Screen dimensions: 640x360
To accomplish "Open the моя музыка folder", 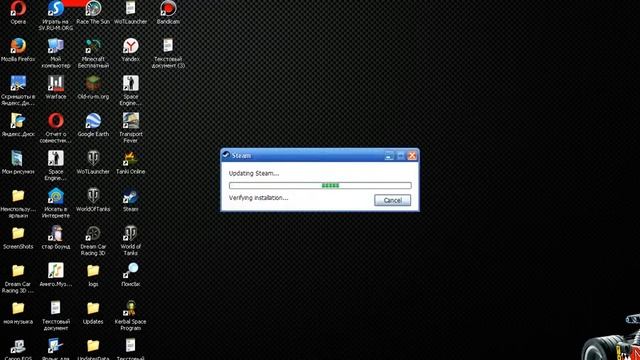I will (x=18, y=309).
